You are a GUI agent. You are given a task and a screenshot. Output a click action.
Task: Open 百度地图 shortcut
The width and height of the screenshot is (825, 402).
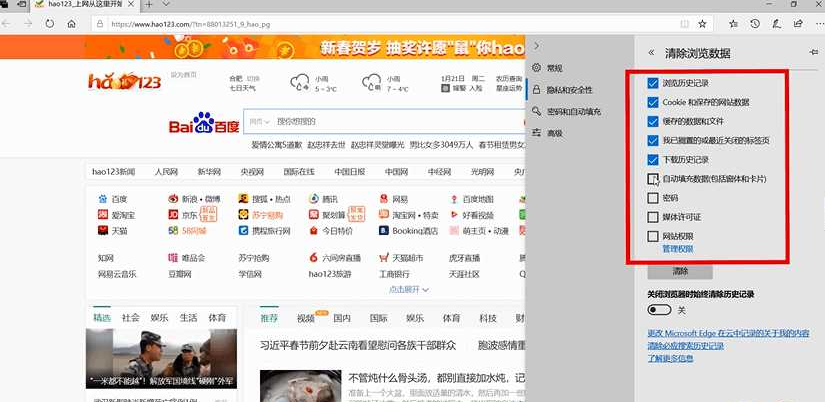tap(472, 199)
